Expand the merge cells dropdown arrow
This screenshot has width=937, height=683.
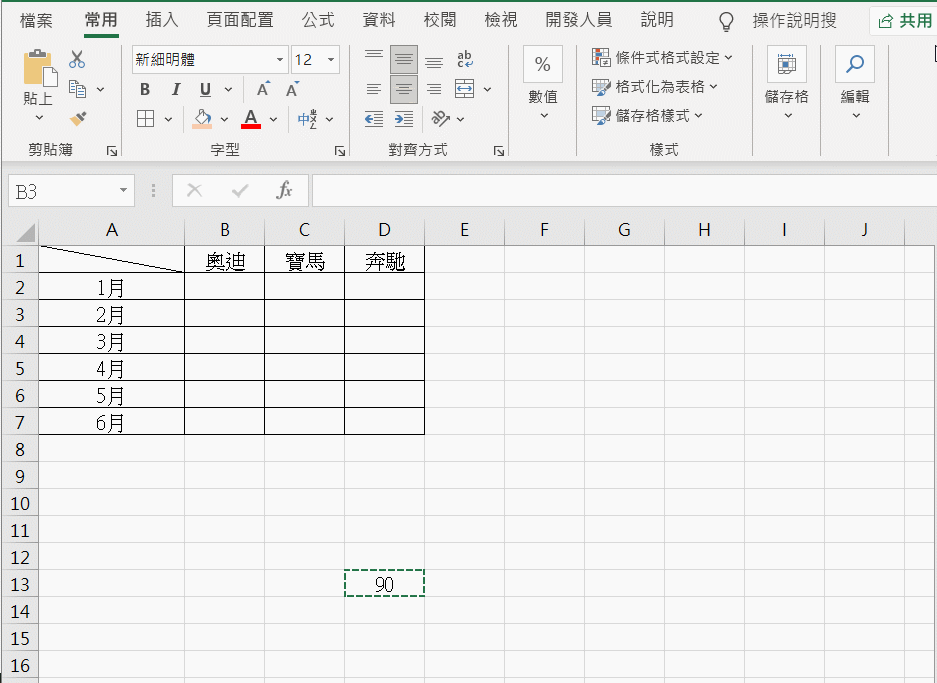[488, 90]
